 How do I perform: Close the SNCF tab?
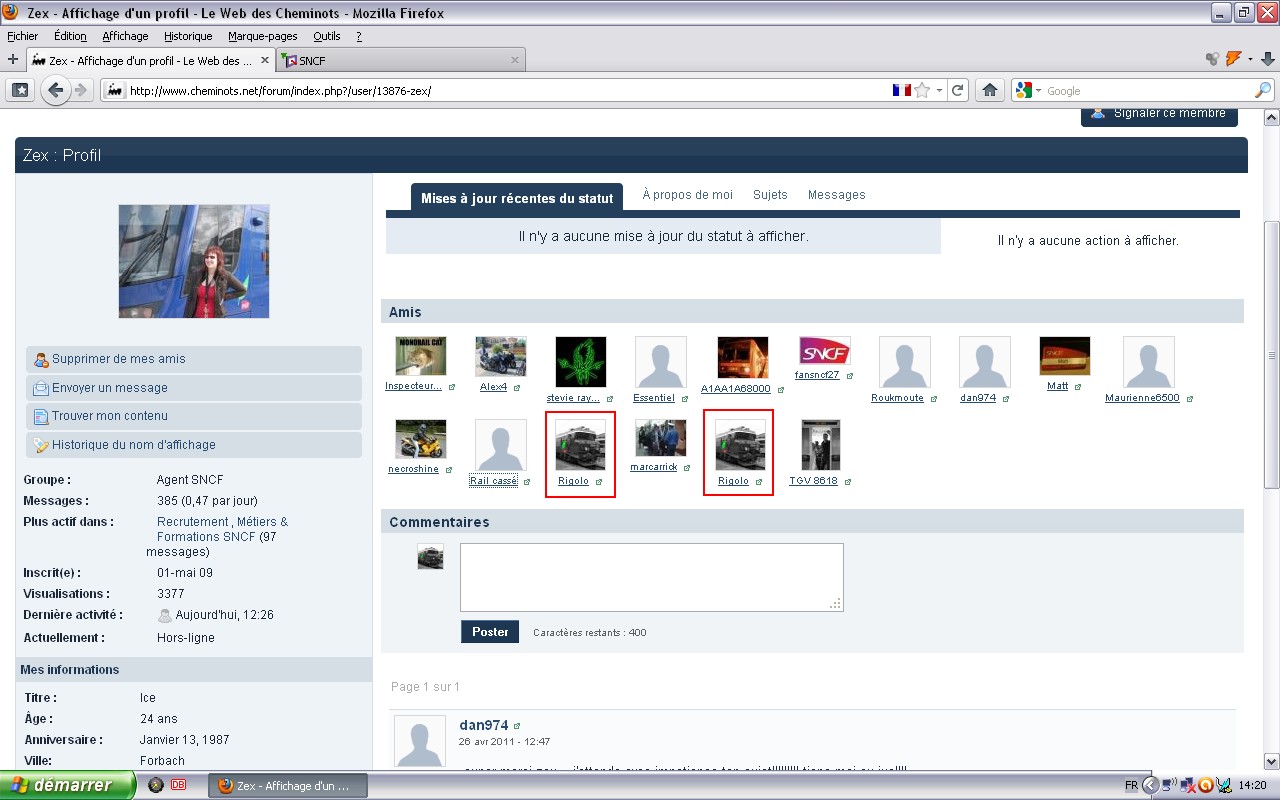click(x=515, y=61)
